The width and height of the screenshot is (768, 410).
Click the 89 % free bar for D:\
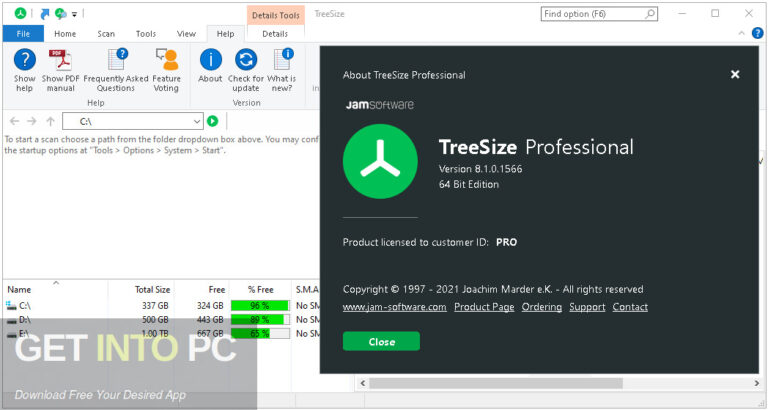[x=260, y=320]
